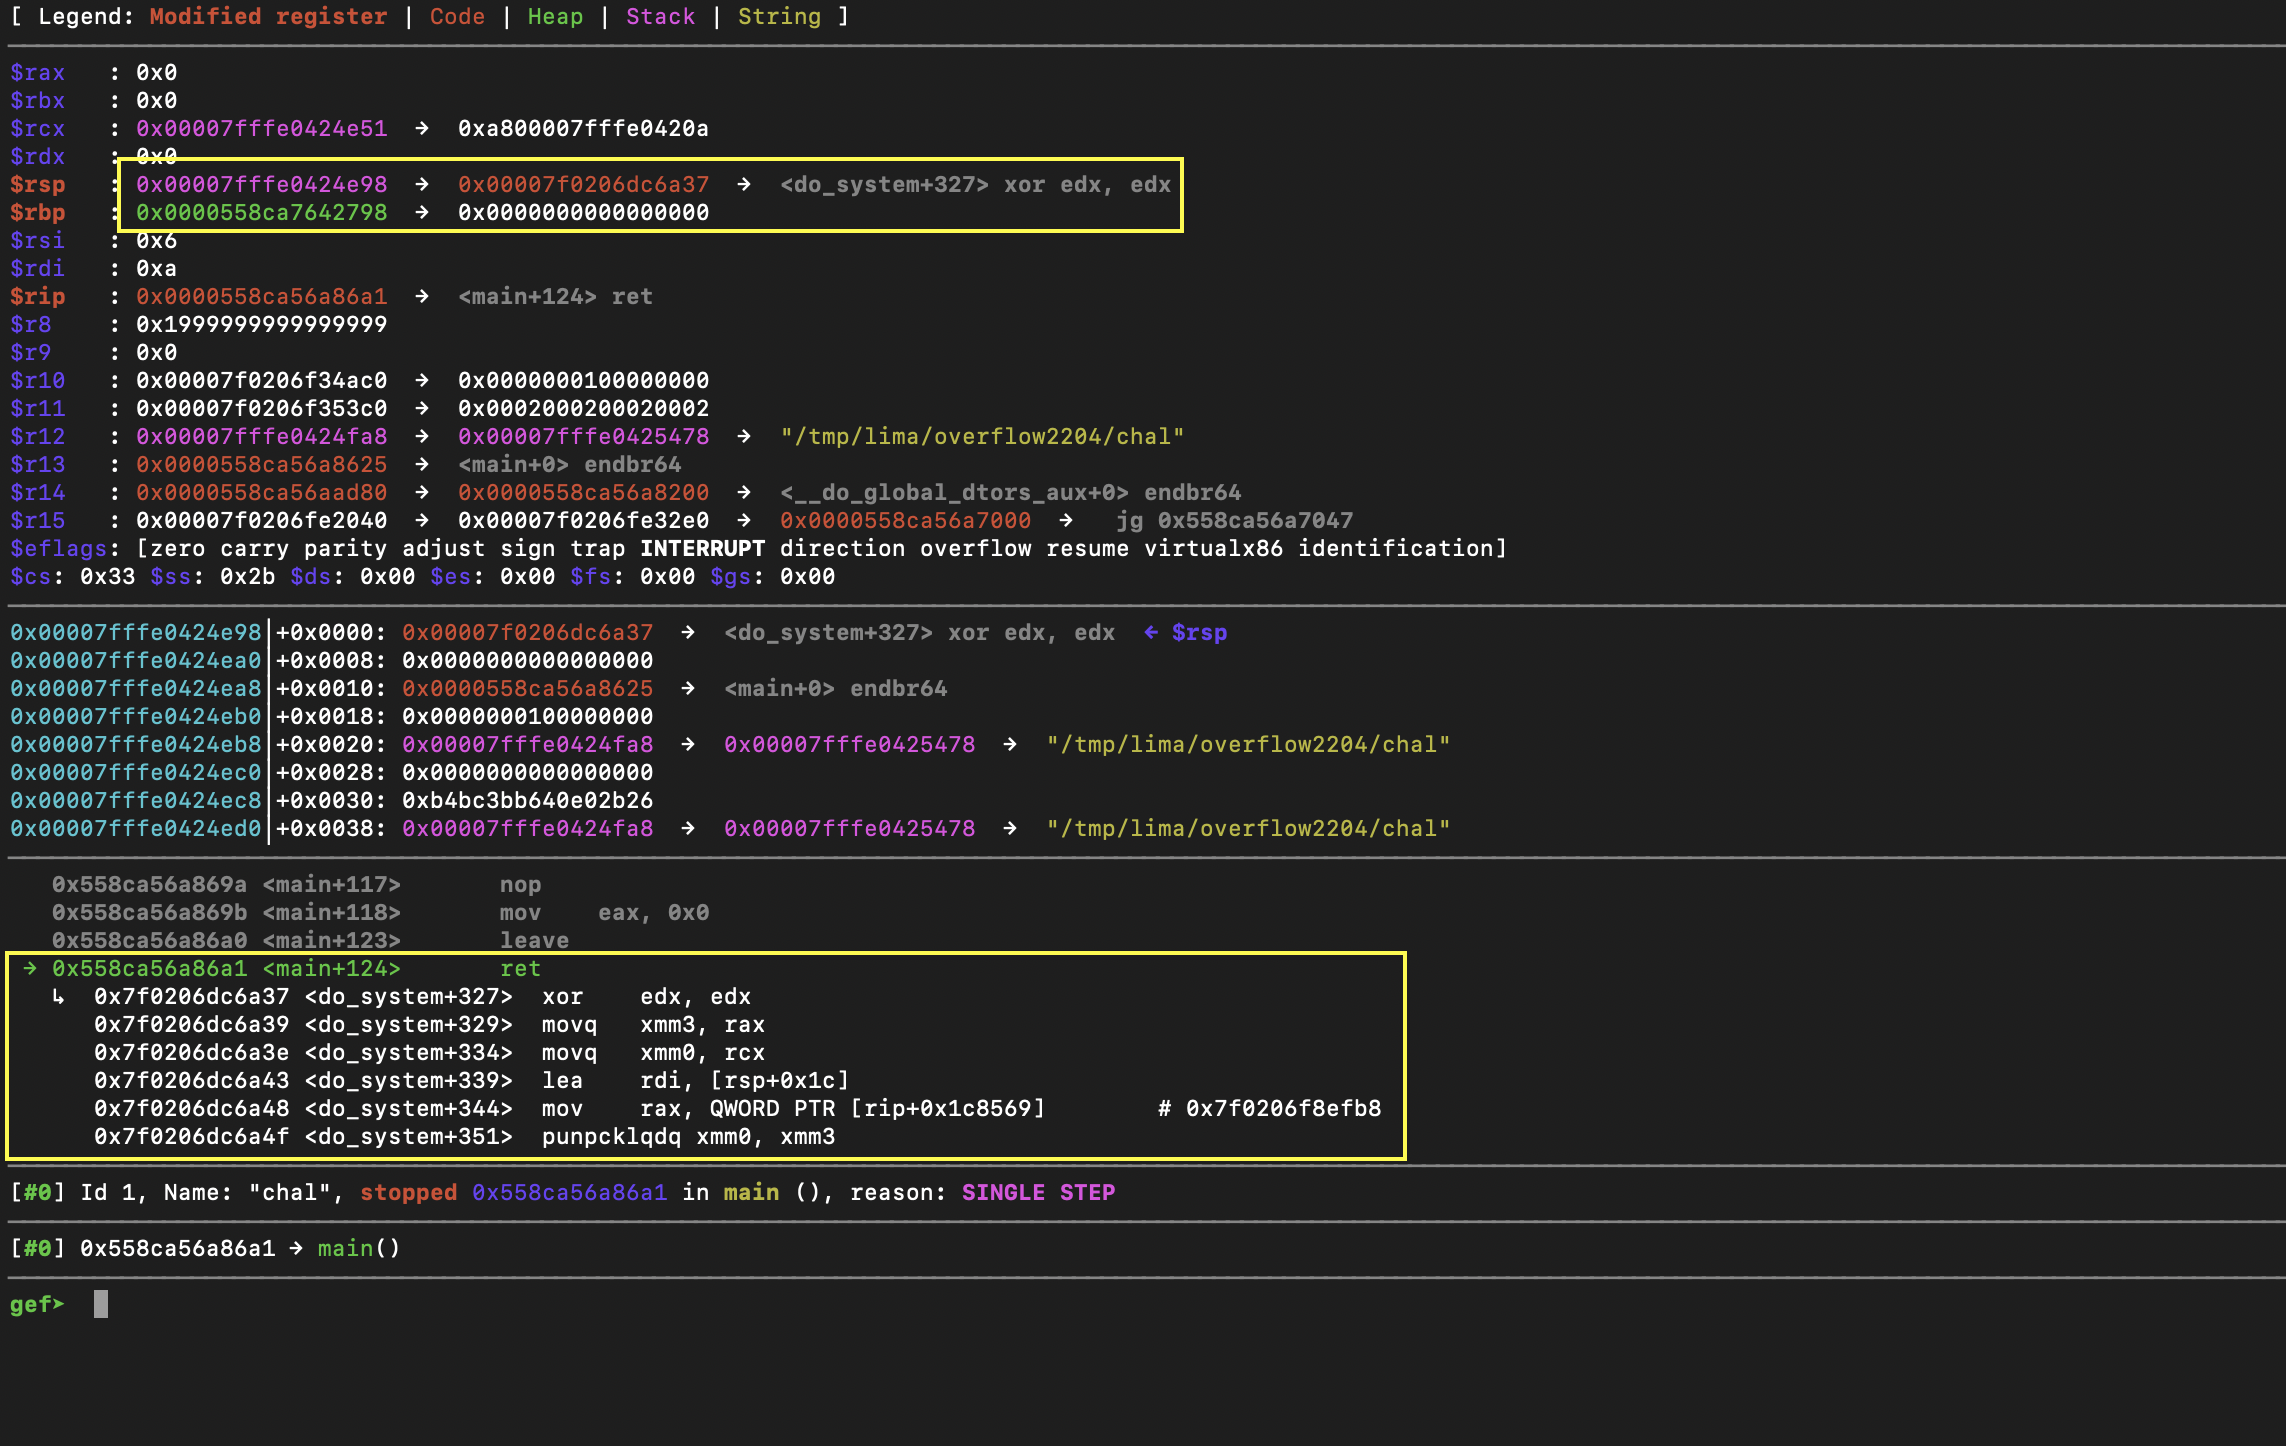
Task: Click the $rbx register label
Action: (x=37, y=101)
